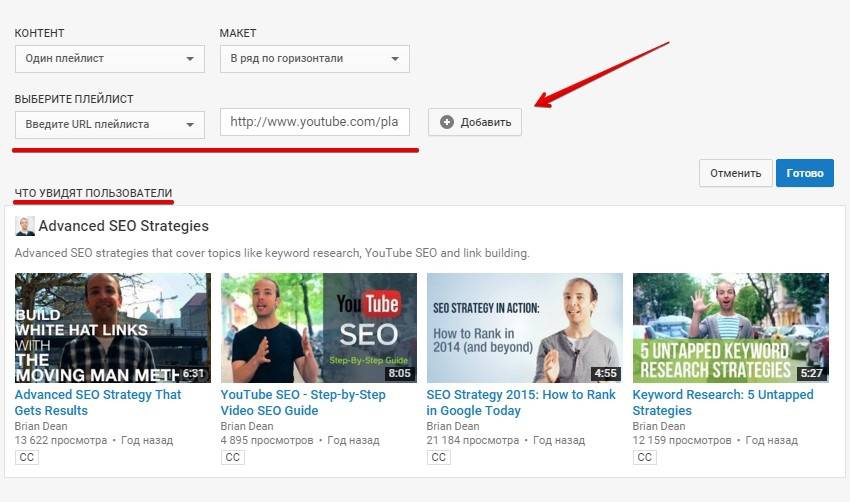
Task: Click the text 21 184 просмотра
Action: pos(473,440)
